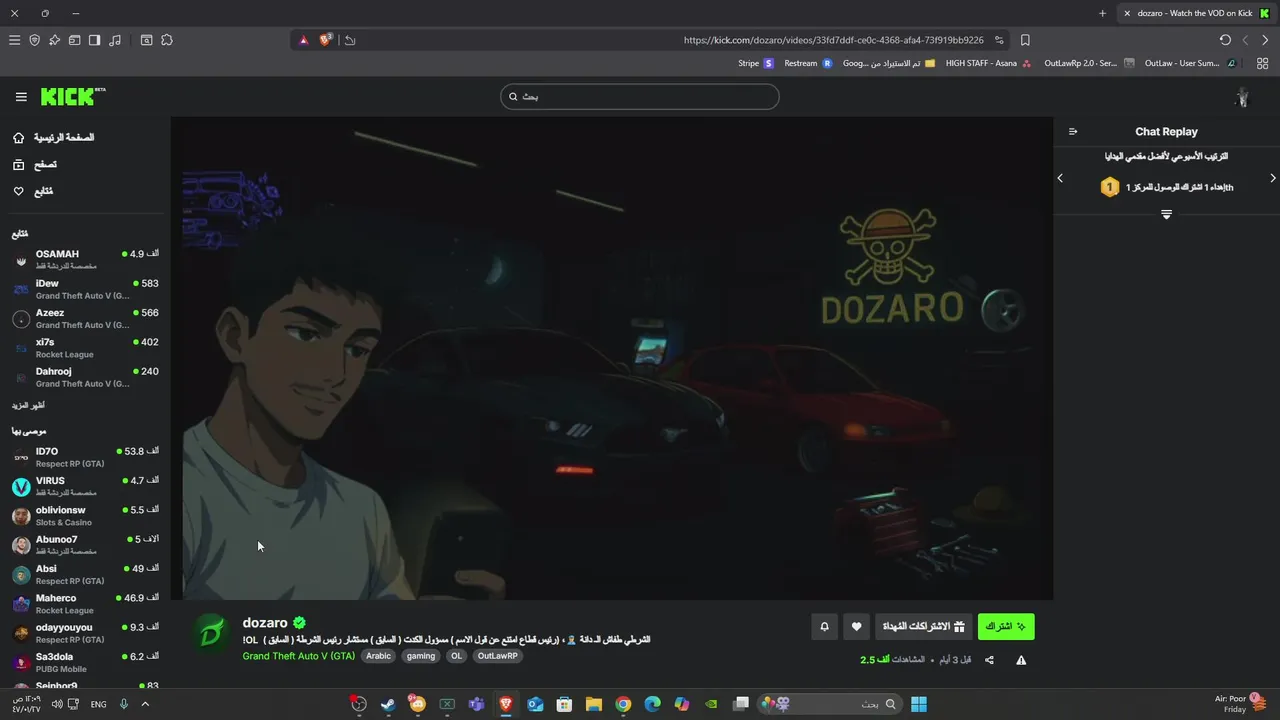The image size is (1280, 720).
Task: Expand show more followed channels
Action: 28,406
